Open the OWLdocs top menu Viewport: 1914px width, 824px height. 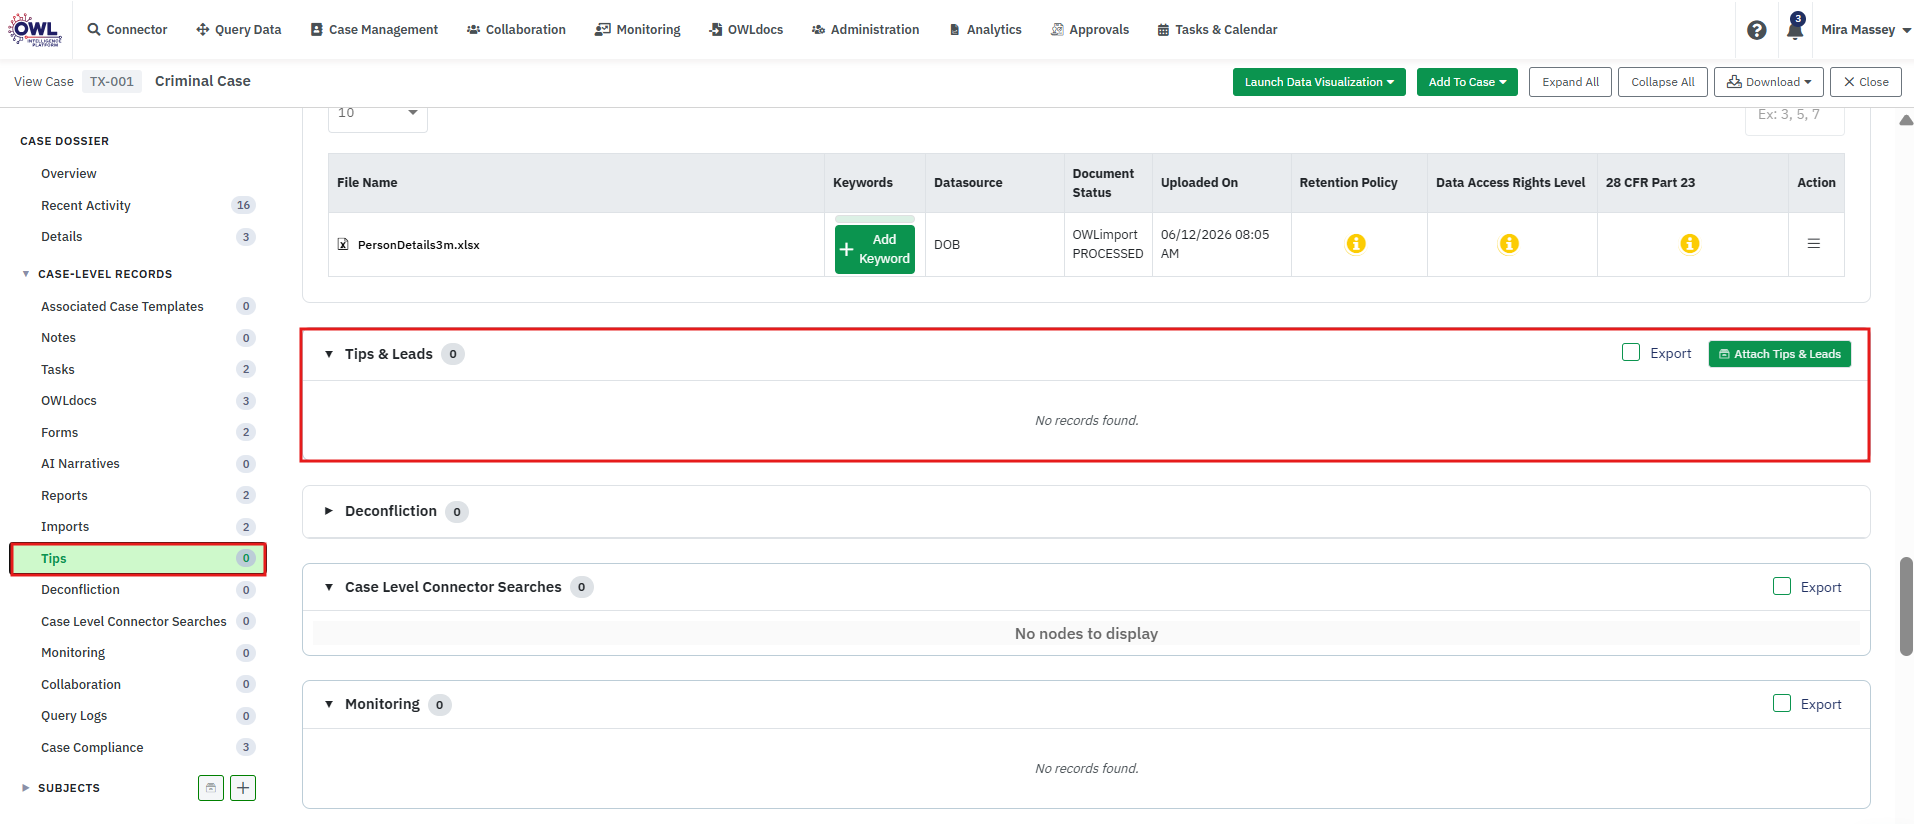click(746, 30)
